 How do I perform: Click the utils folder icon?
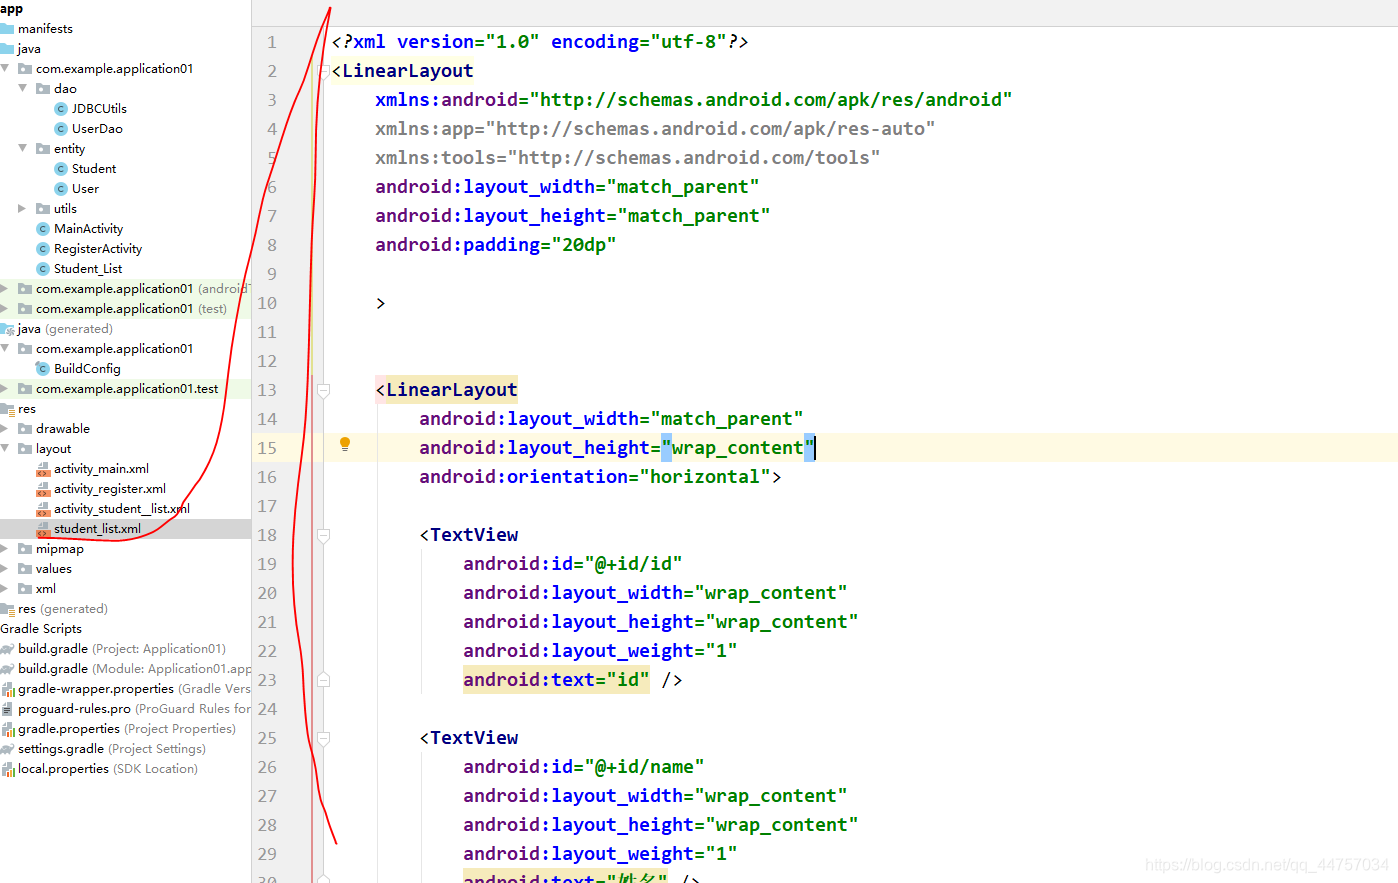[43, 209]
